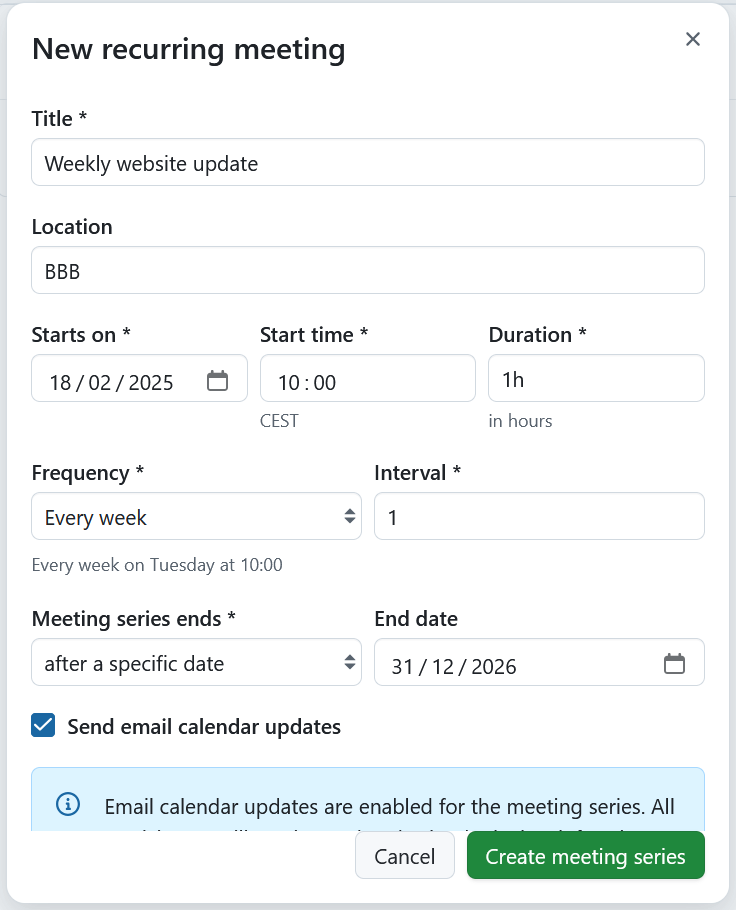Edit the meeting title Weekly website update
This screenshot has height=910, width=736.
point(368,162)
